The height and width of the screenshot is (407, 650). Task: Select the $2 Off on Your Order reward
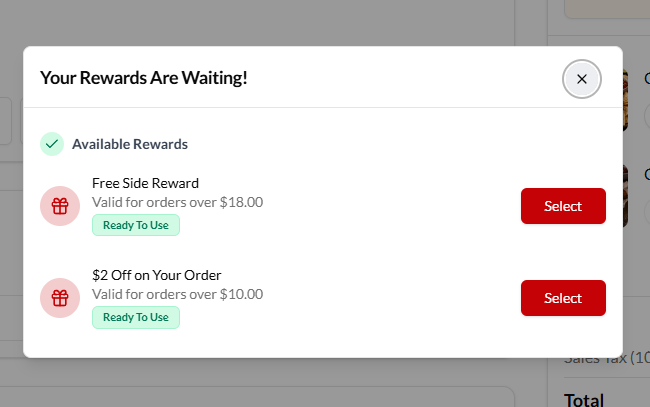tap(563, 298)
